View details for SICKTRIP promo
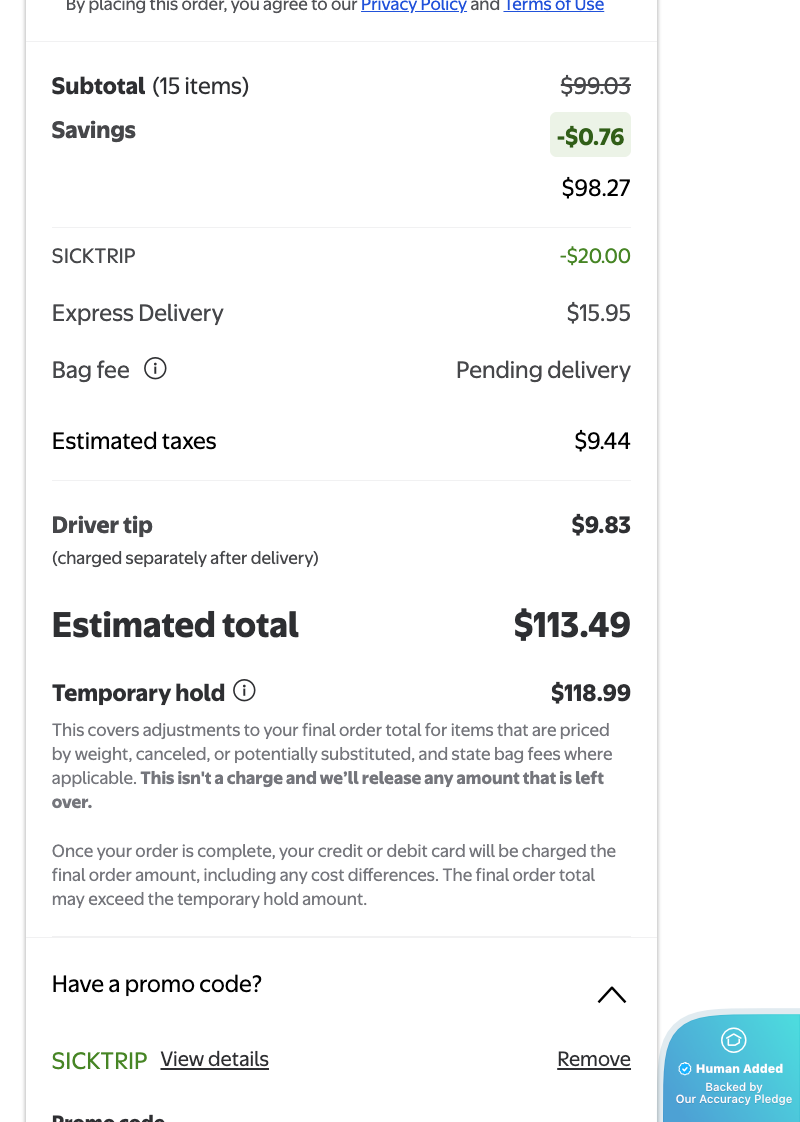 (x=214, y=1059)
